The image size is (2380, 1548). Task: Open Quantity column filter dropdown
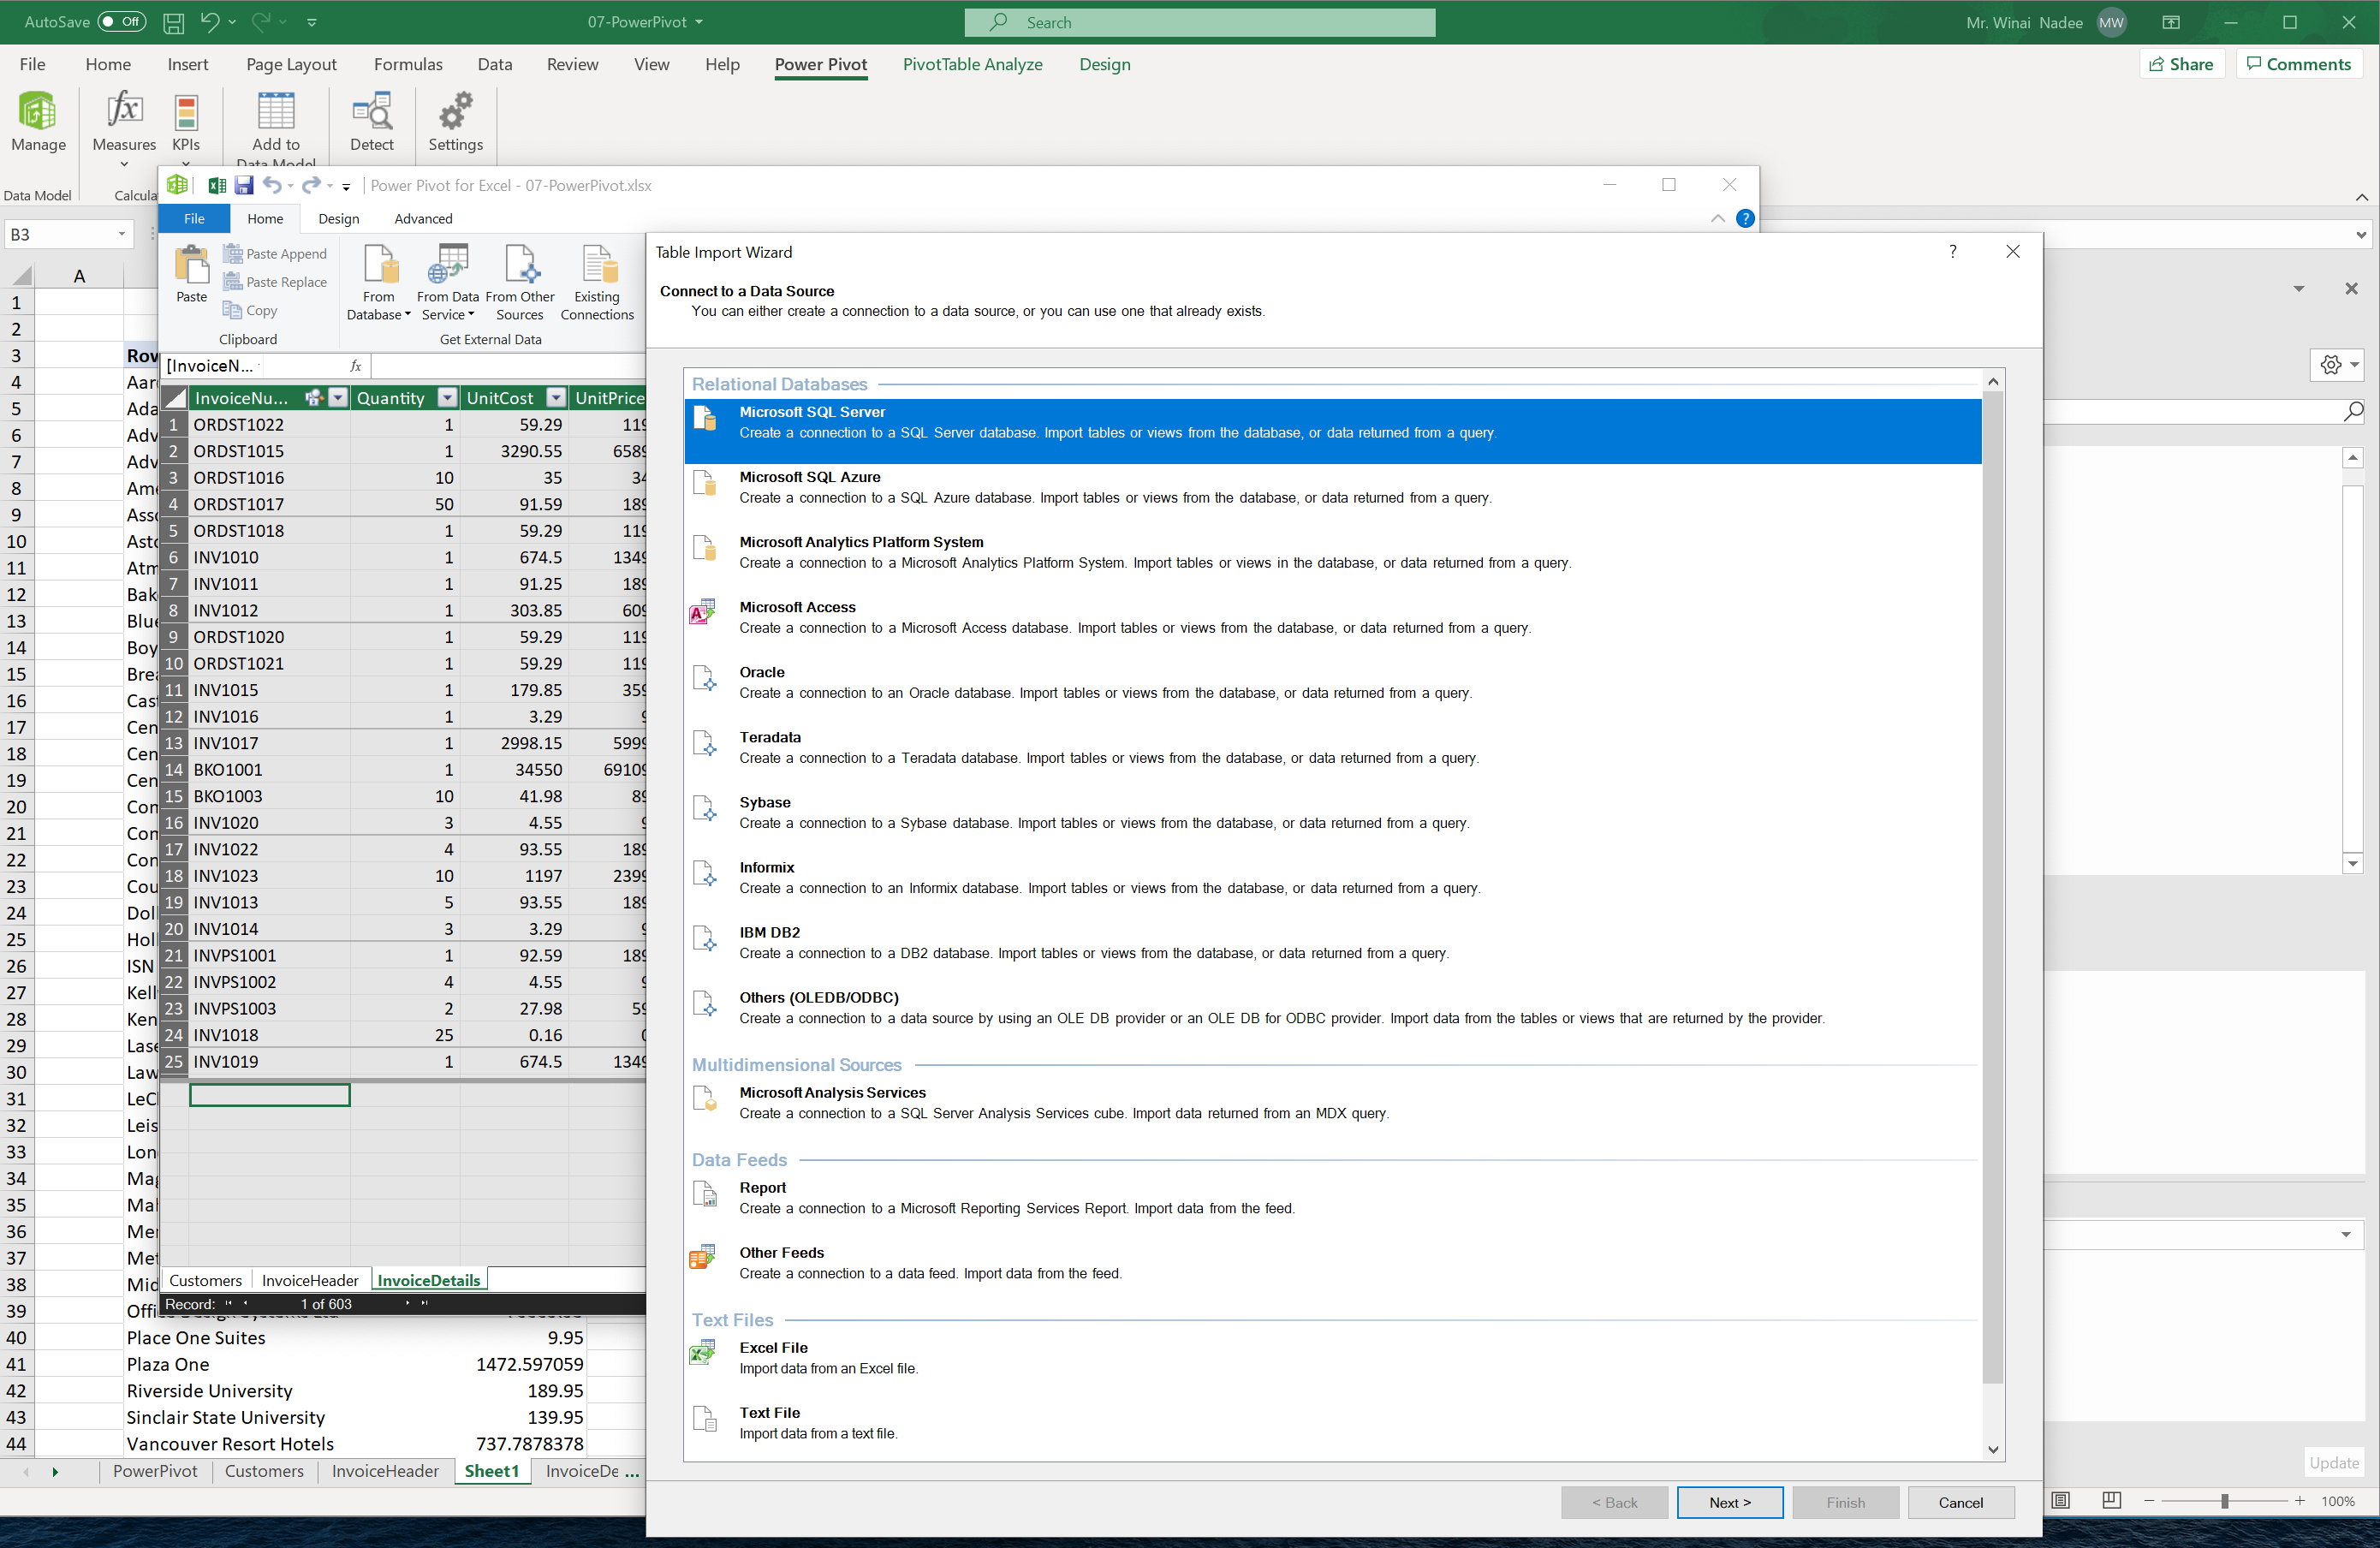click(x=448, y=398)
